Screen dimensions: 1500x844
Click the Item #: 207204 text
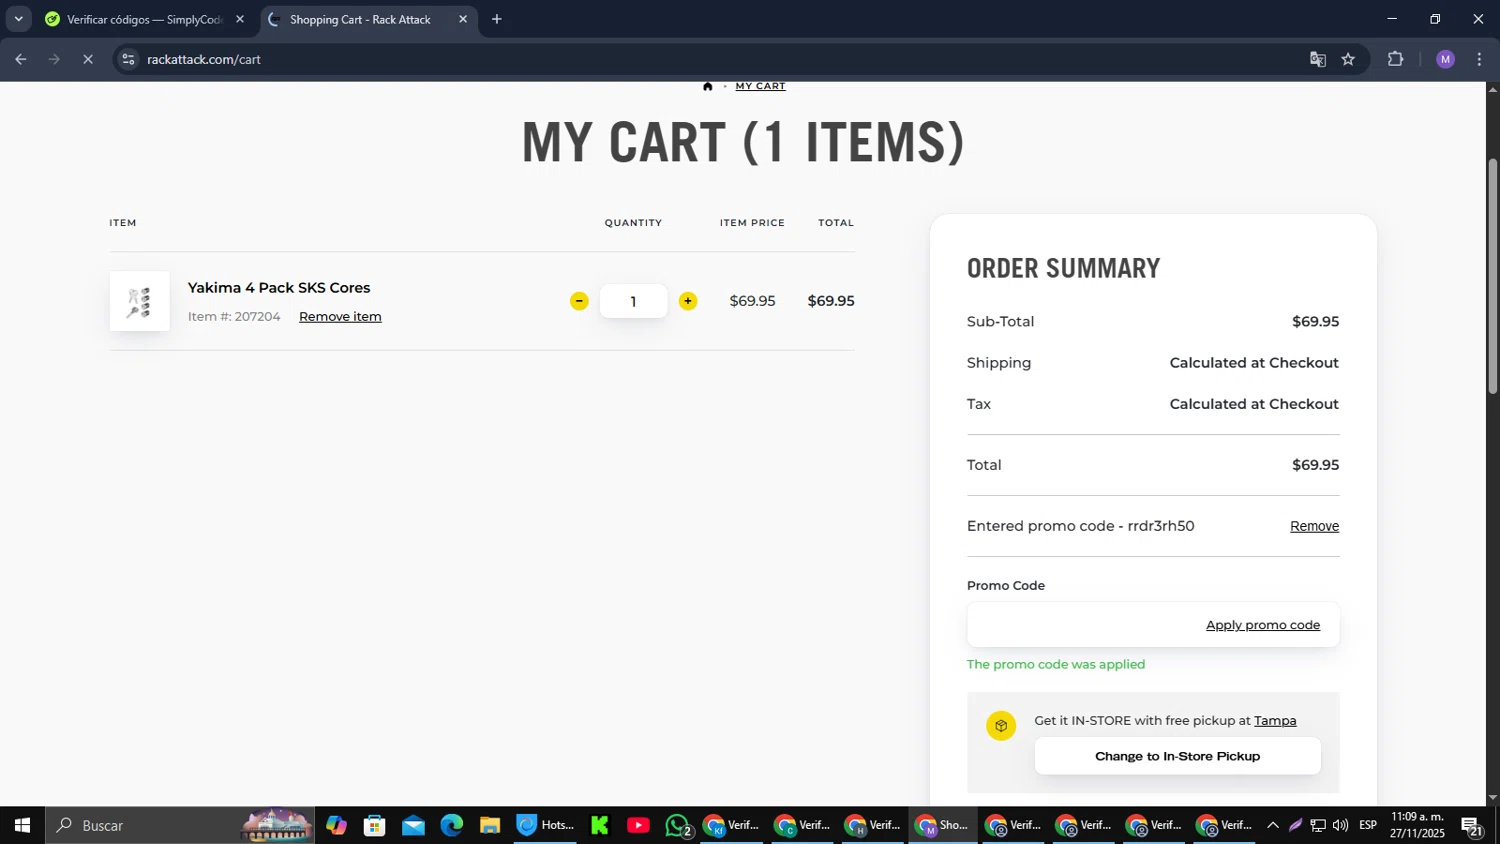(234, 317)
